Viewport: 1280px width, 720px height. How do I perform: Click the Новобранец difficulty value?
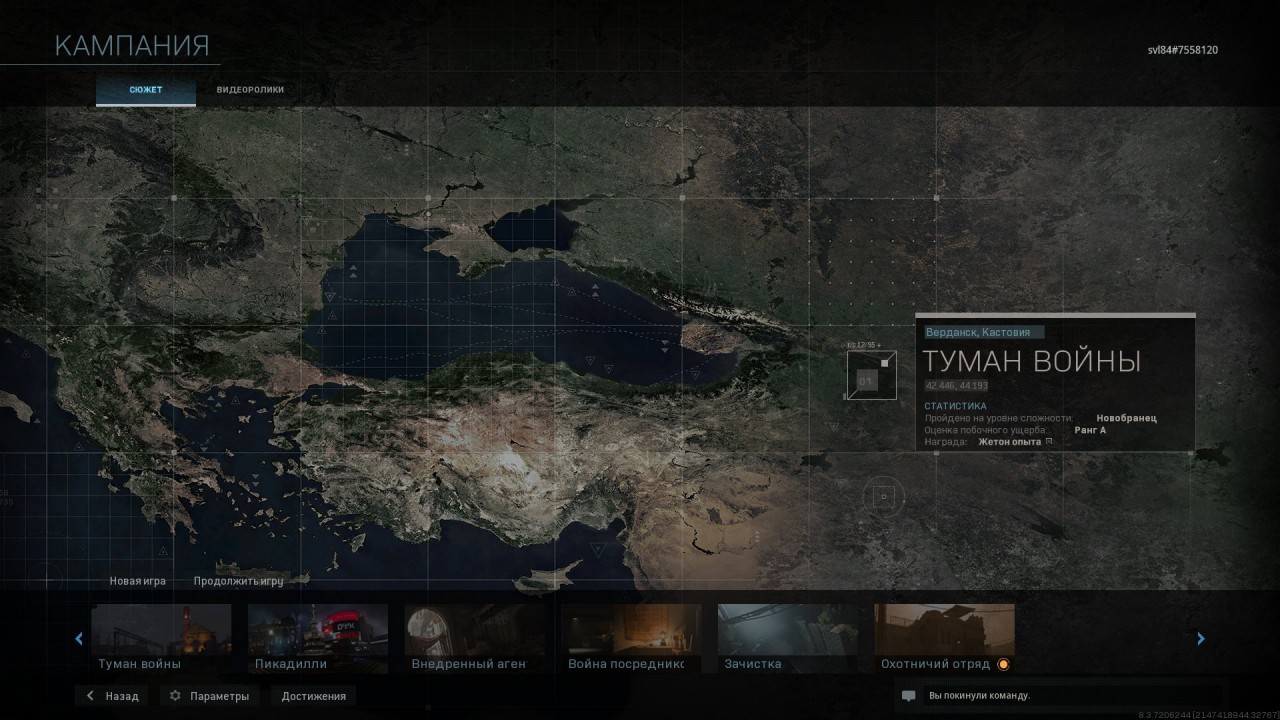[1126, 418]
